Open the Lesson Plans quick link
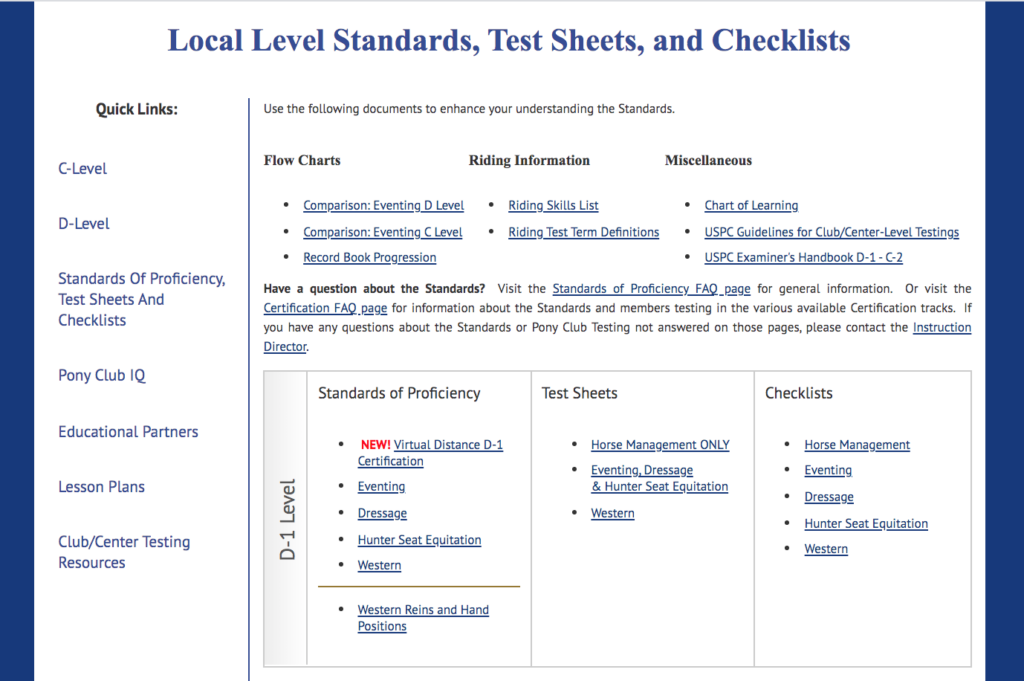This screenshot has height=681, width=1024. pyautogui.click(x=101, y=486)
